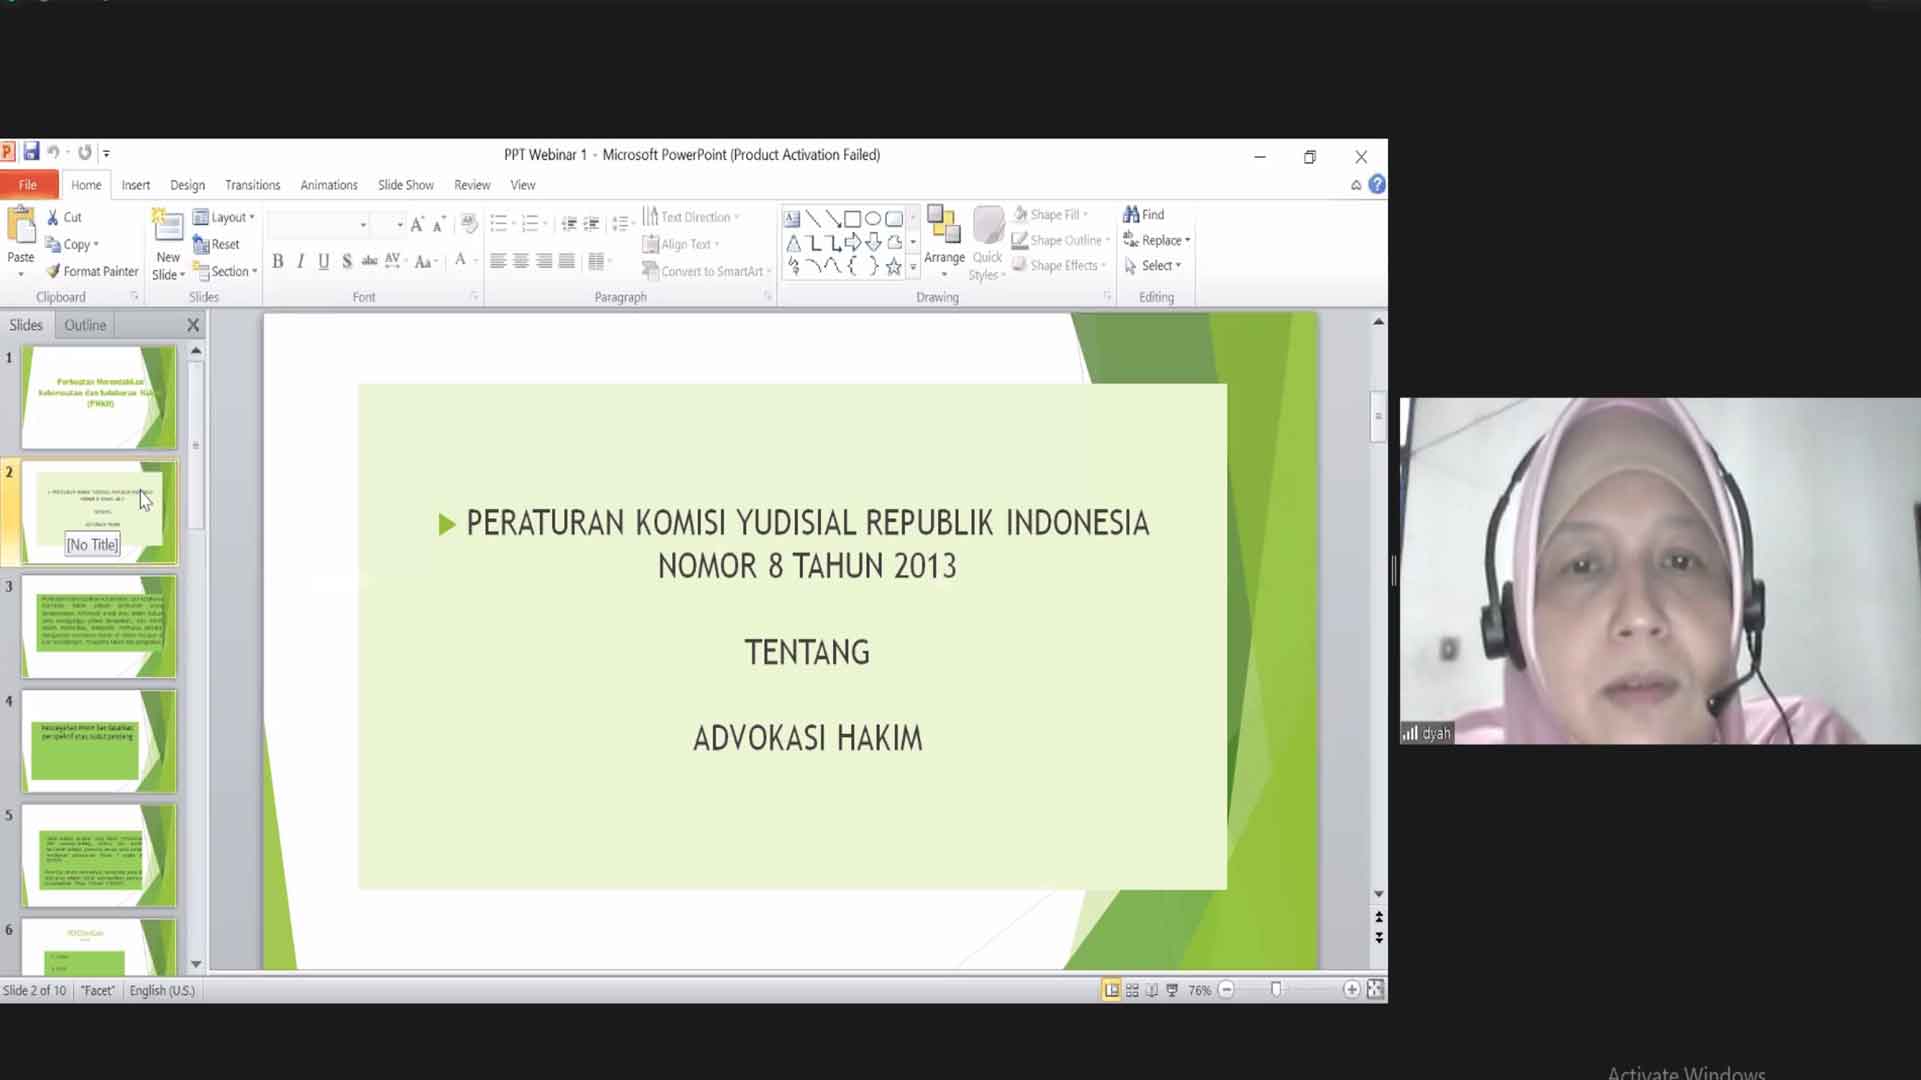Click the Replace button in Editing
The image size is (1921, 1080).
point(1156,240)
